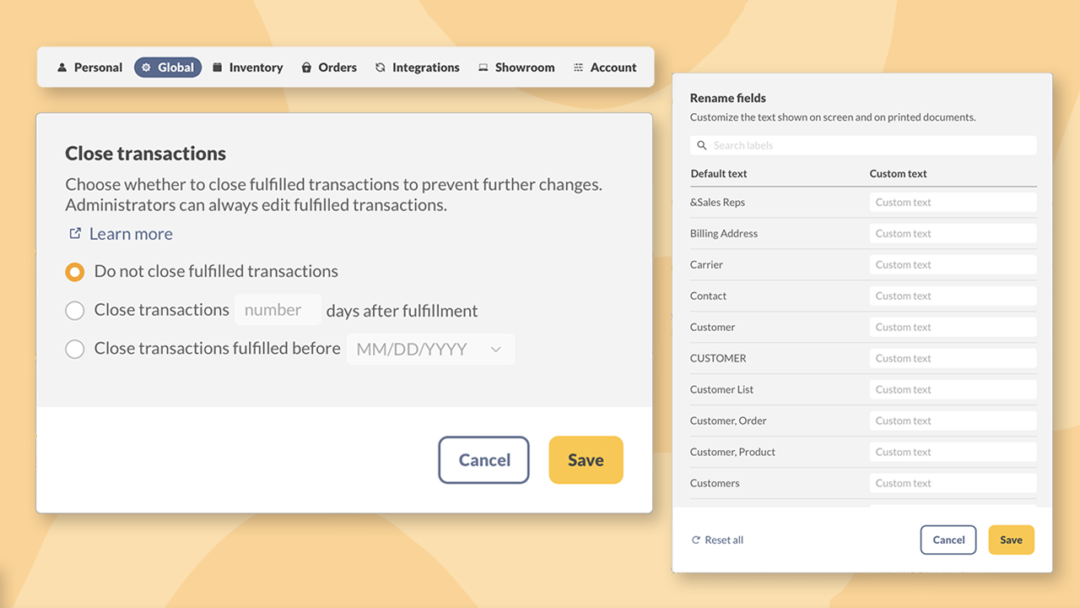Click the Custom text field for Billing Address
Image resolution: width=1080 pixels, height=608 pixels.
coord(952,233)
